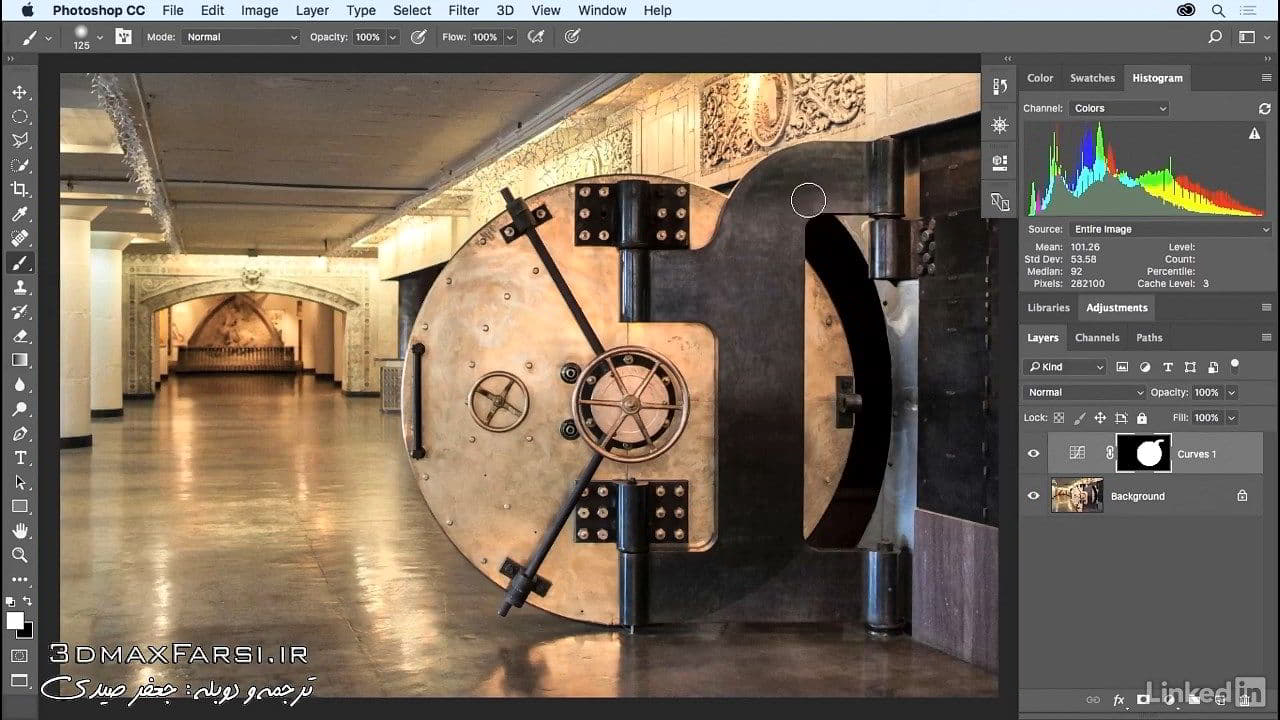Open the Brush Preset picker arrow

point(99,38)
